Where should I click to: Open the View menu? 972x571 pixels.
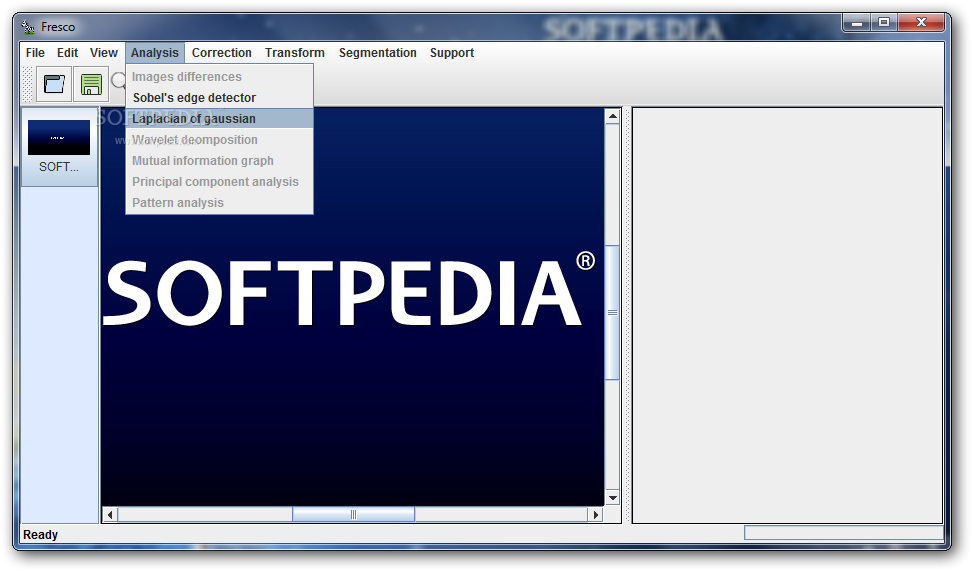104,53
